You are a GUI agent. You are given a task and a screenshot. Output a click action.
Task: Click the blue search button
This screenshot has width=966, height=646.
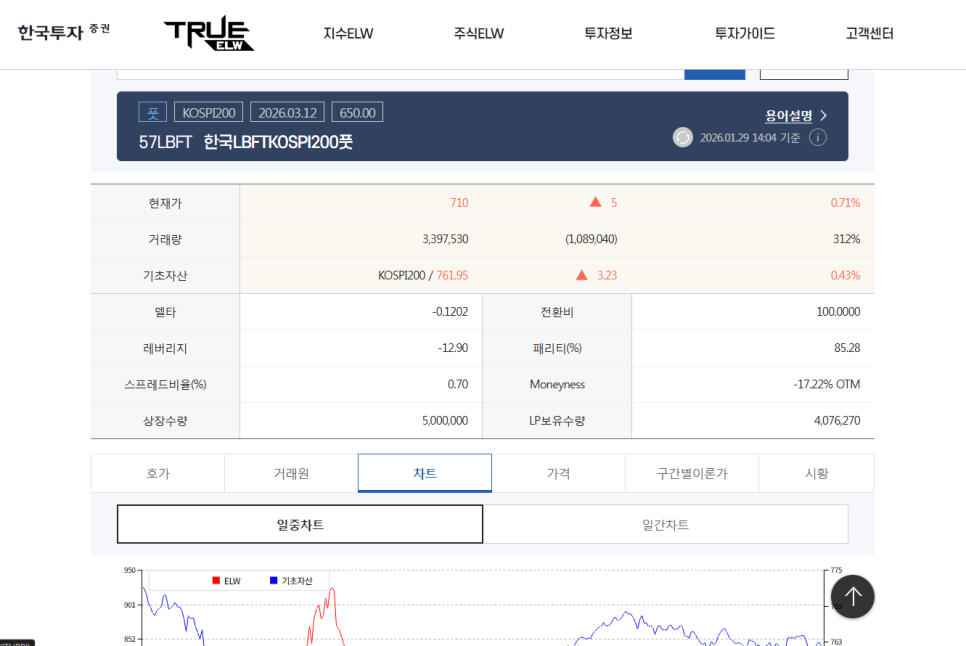coord(715,74)
